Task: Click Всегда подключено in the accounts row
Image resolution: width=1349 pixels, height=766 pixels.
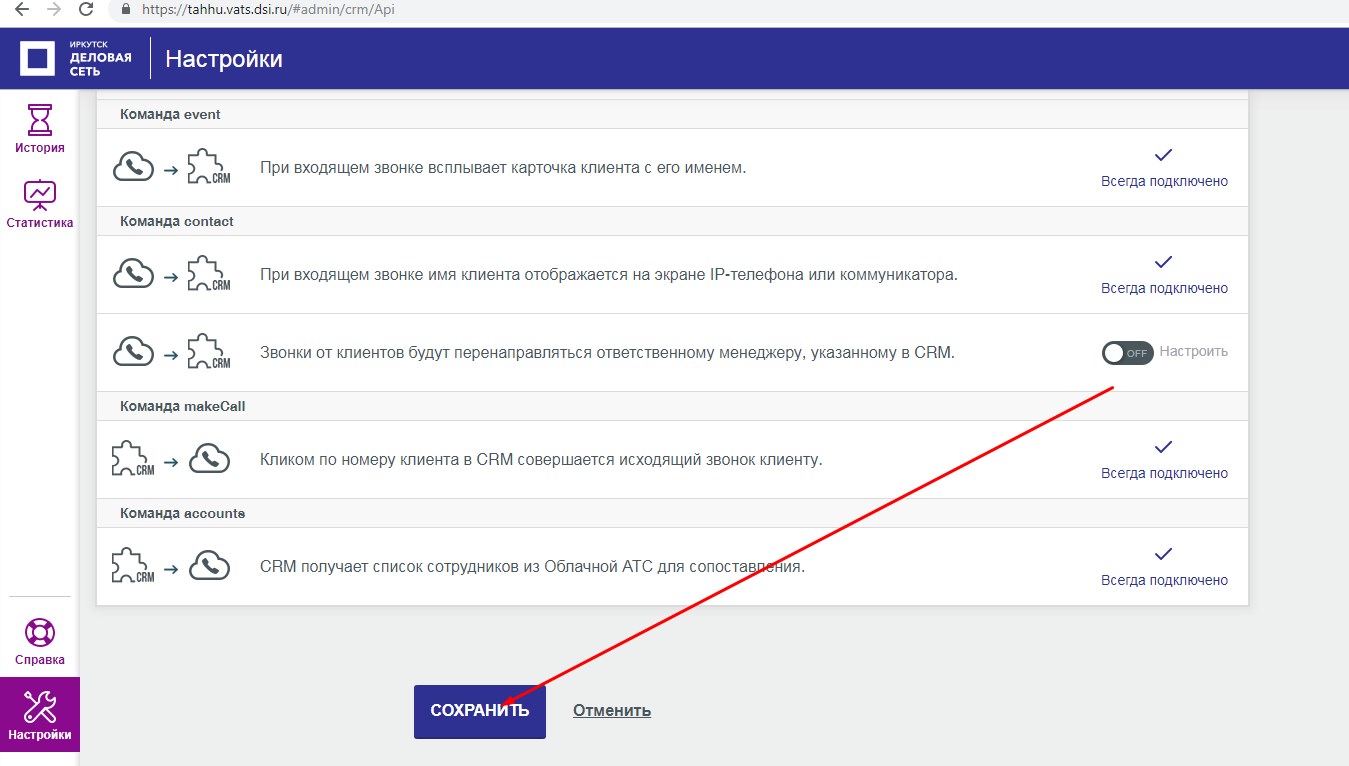Action: [x=1164, y=581]
